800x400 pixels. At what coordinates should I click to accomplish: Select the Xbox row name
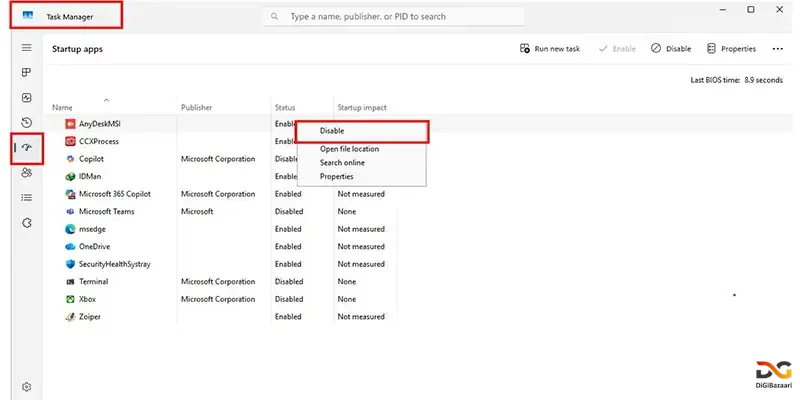coord(87,299)
